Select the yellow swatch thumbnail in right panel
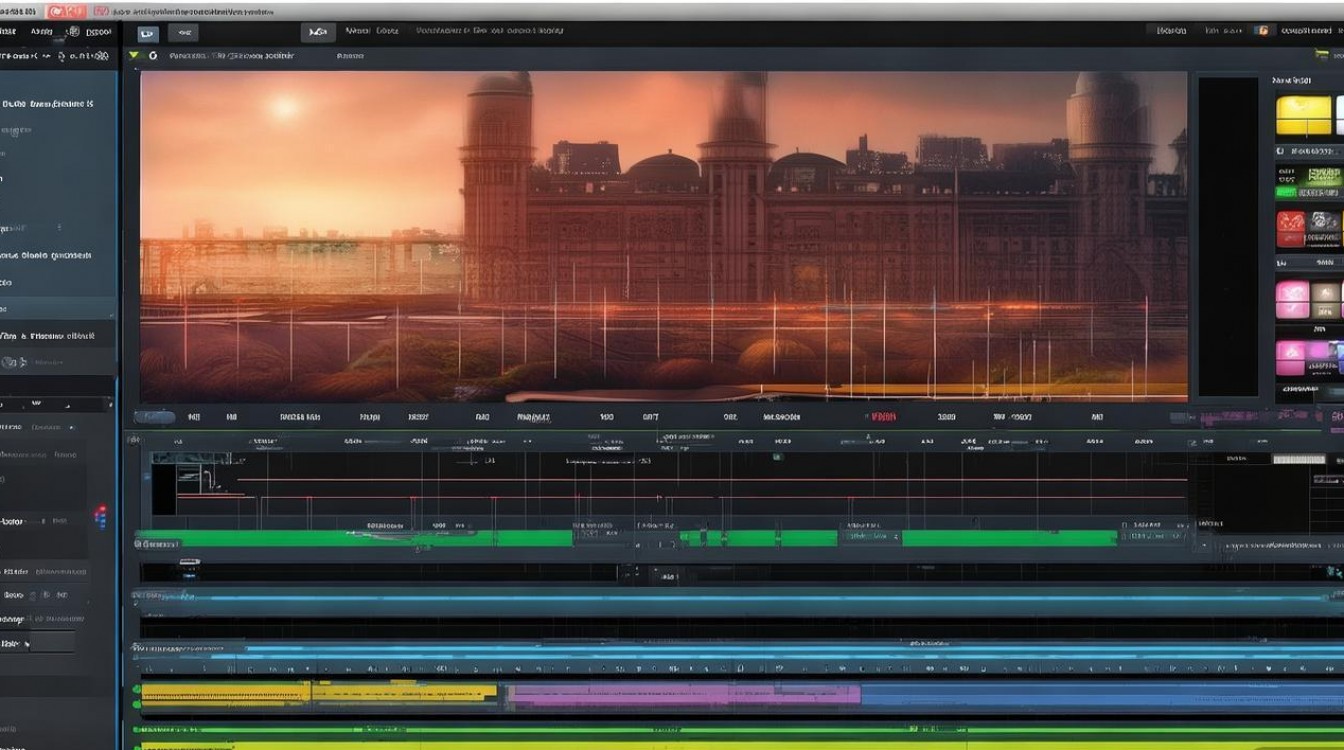The image size is (1344, 750). pos(1303,115)
